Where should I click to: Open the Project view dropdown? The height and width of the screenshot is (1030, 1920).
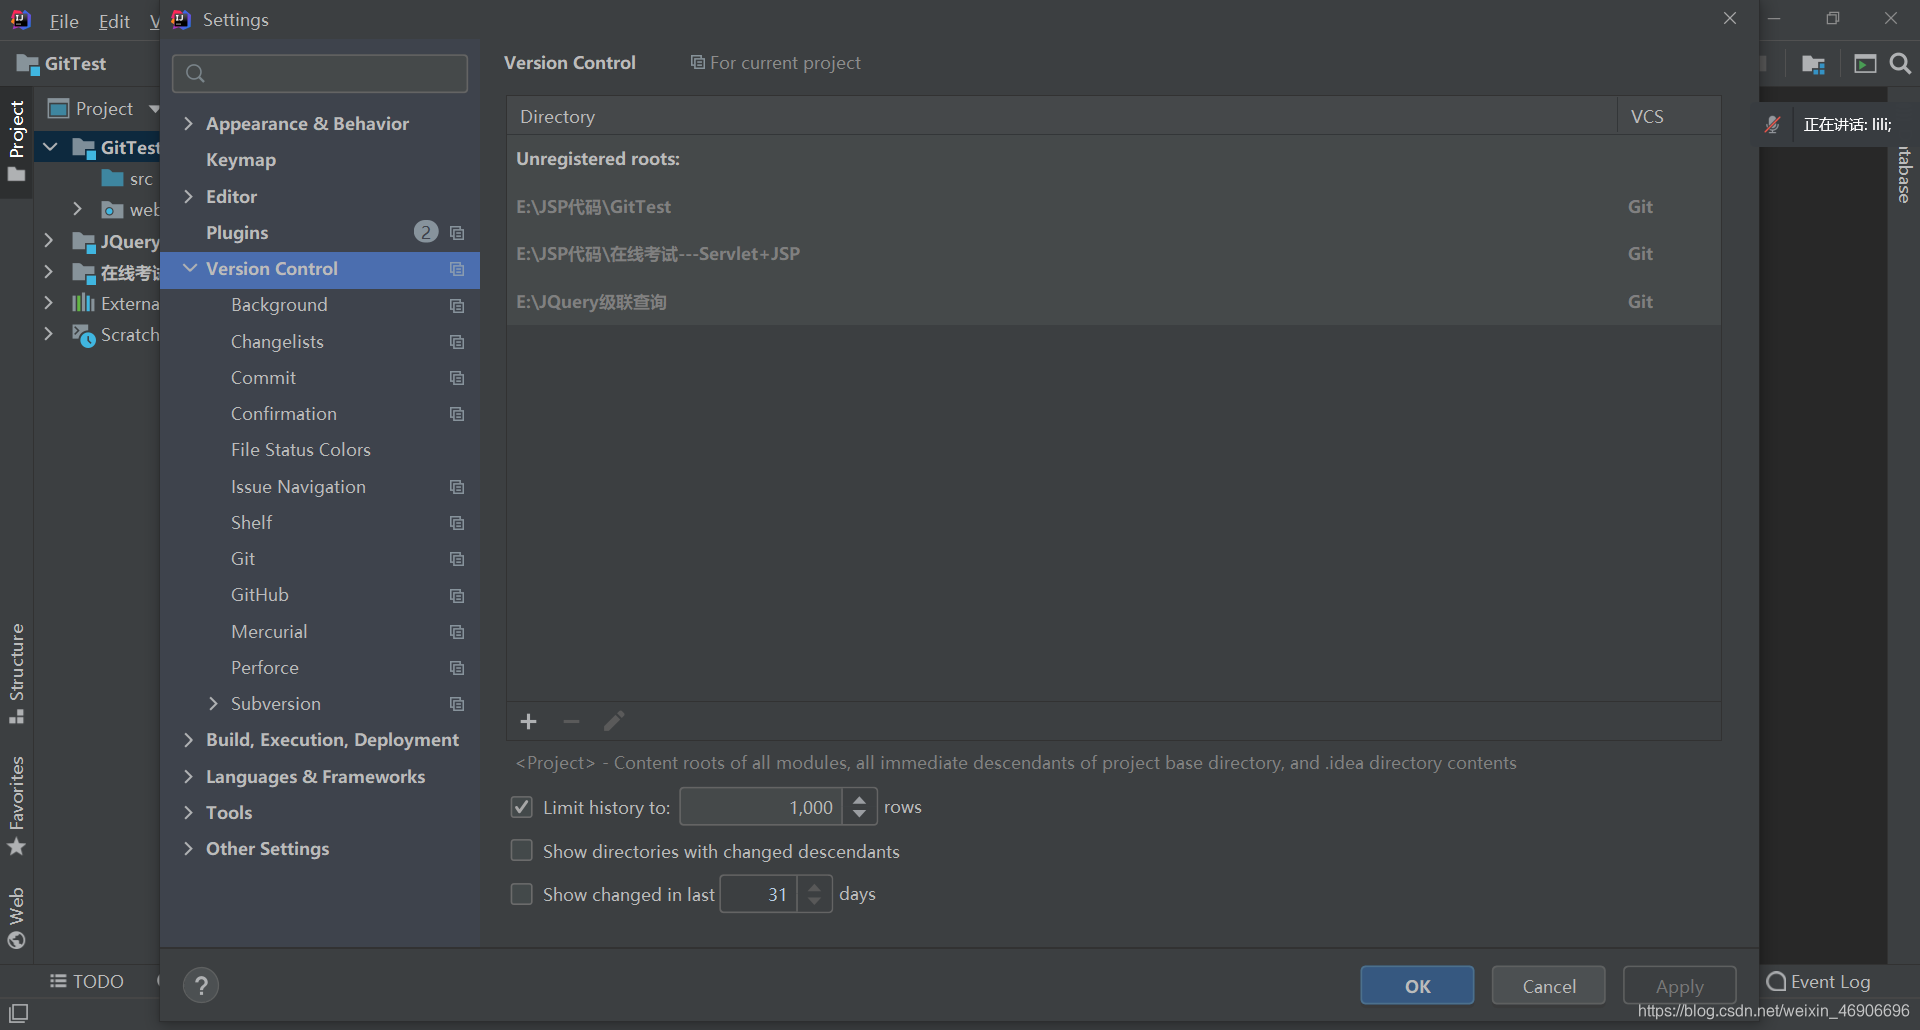(x=154, y=109)
